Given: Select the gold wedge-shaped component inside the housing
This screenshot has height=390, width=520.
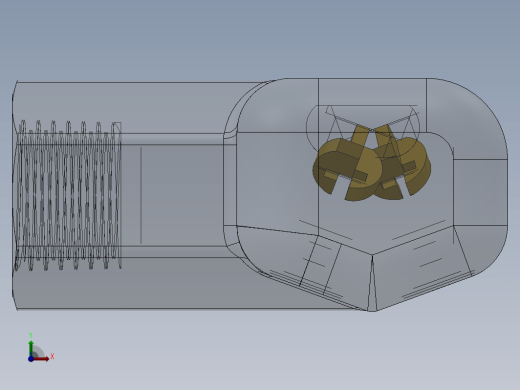Looking at the screenshot, I should tap(371, 163).
